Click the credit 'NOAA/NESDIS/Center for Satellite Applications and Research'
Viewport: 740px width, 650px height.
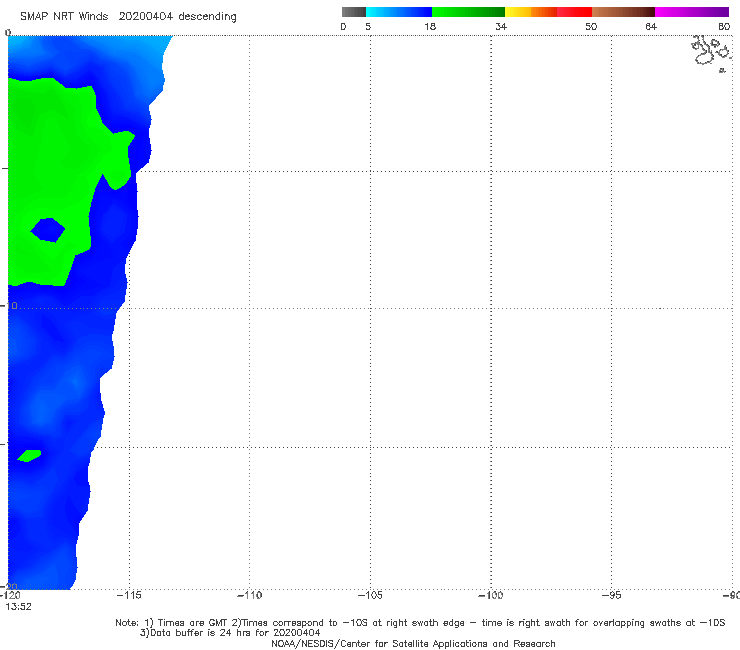click(413, 643)
